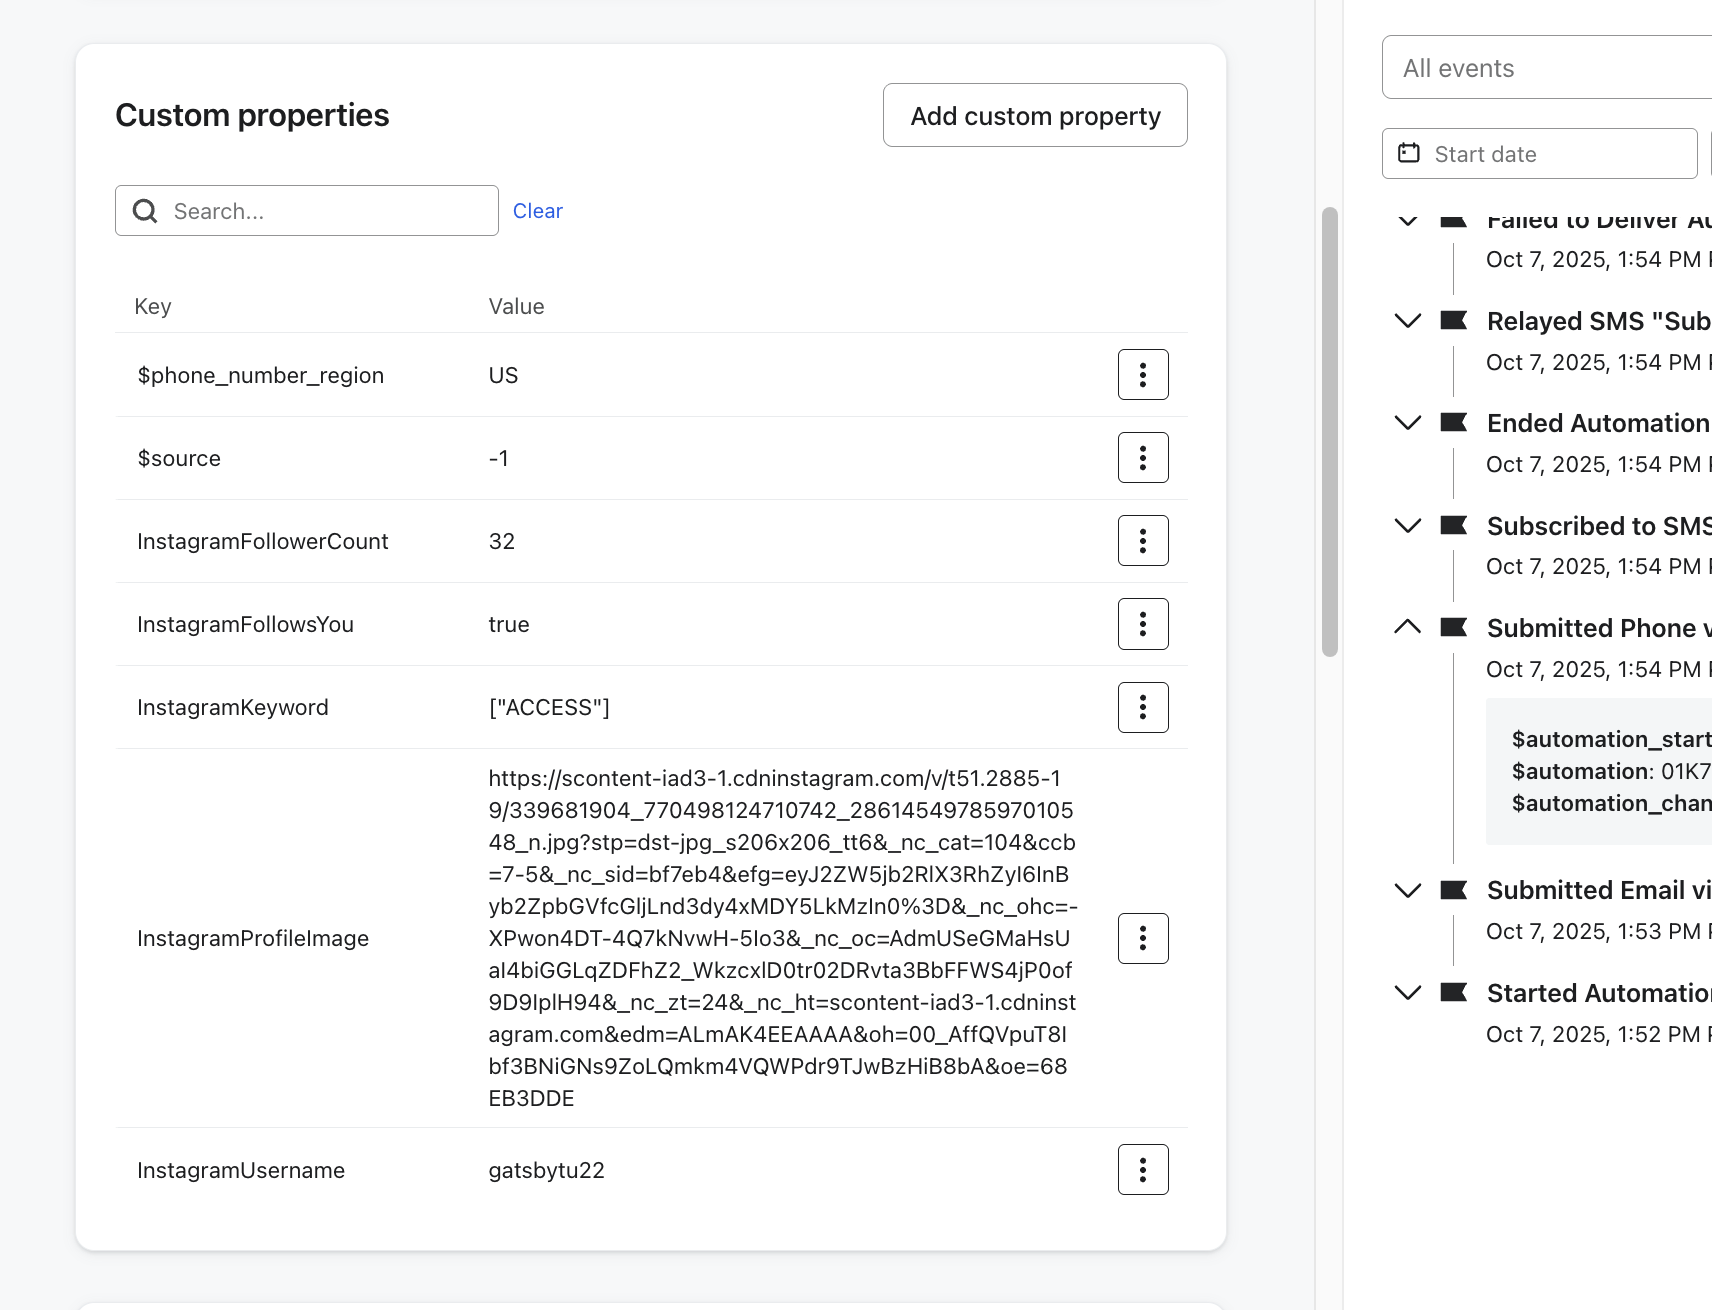This screenshot has height=1310, width=1712.
Task: Focus the custom properties Search field
Action: click(x=320, y=211)
